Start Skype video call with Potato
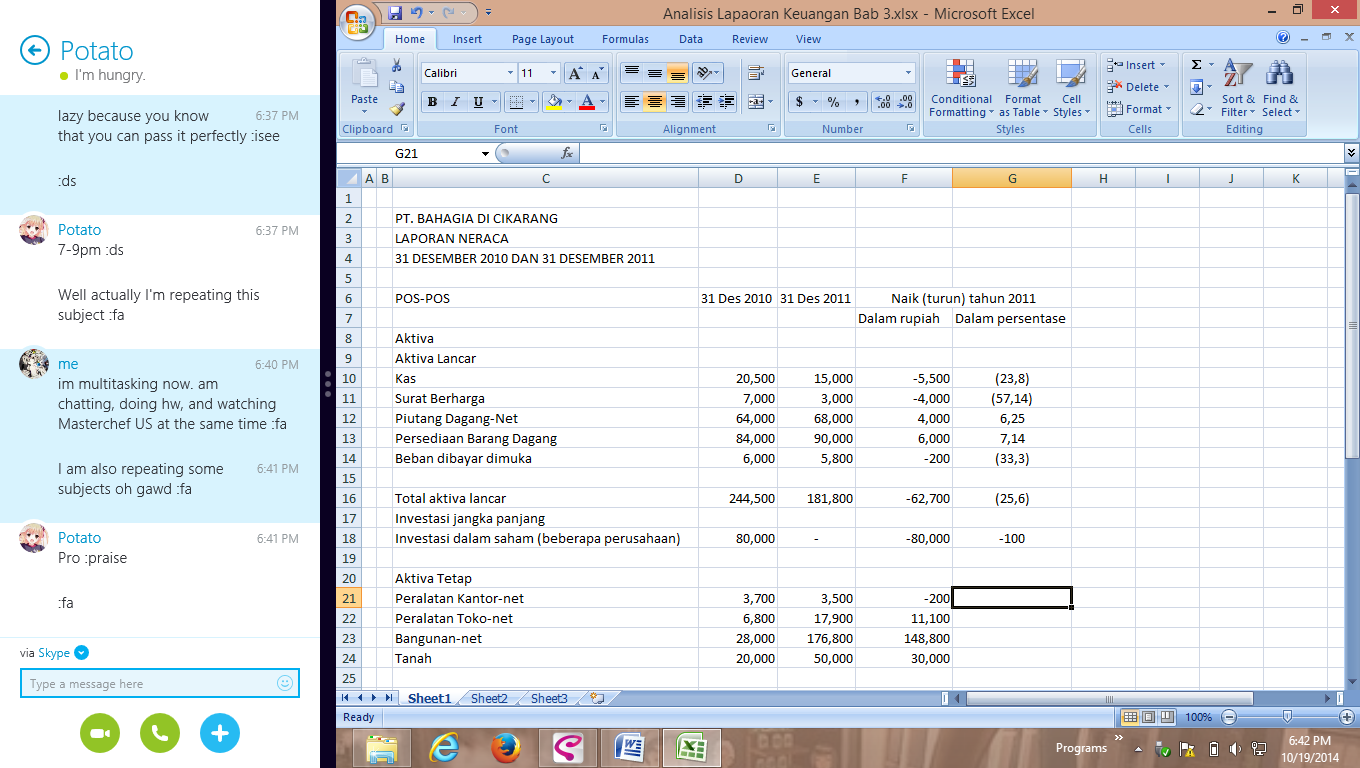This screenshot has width=1360, height=768. click(100, 733)
